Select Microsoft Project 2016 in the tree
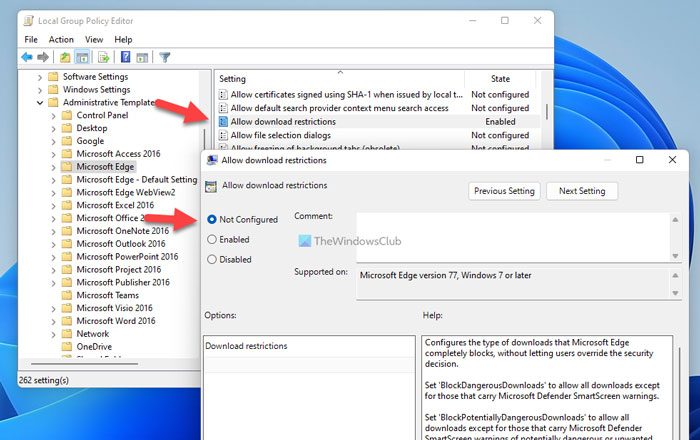The image size is (700, 440). [x=119, y=270]
